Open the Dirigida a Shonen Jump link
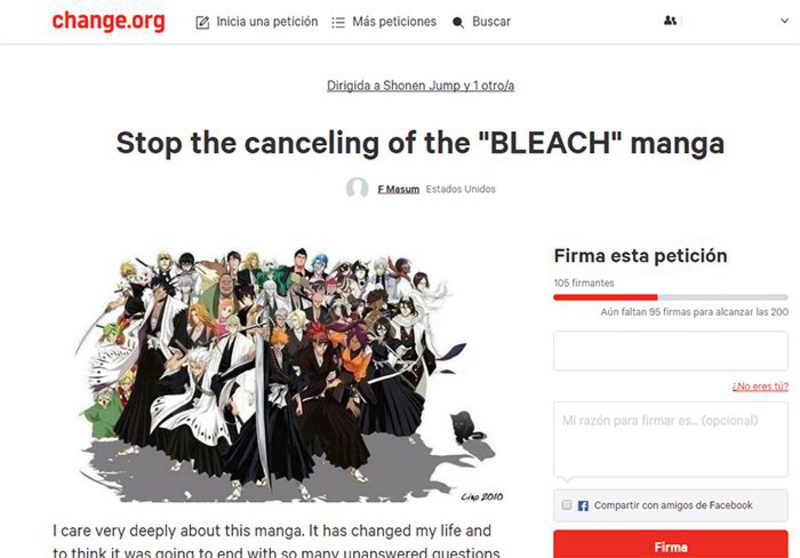 point(420,86)
